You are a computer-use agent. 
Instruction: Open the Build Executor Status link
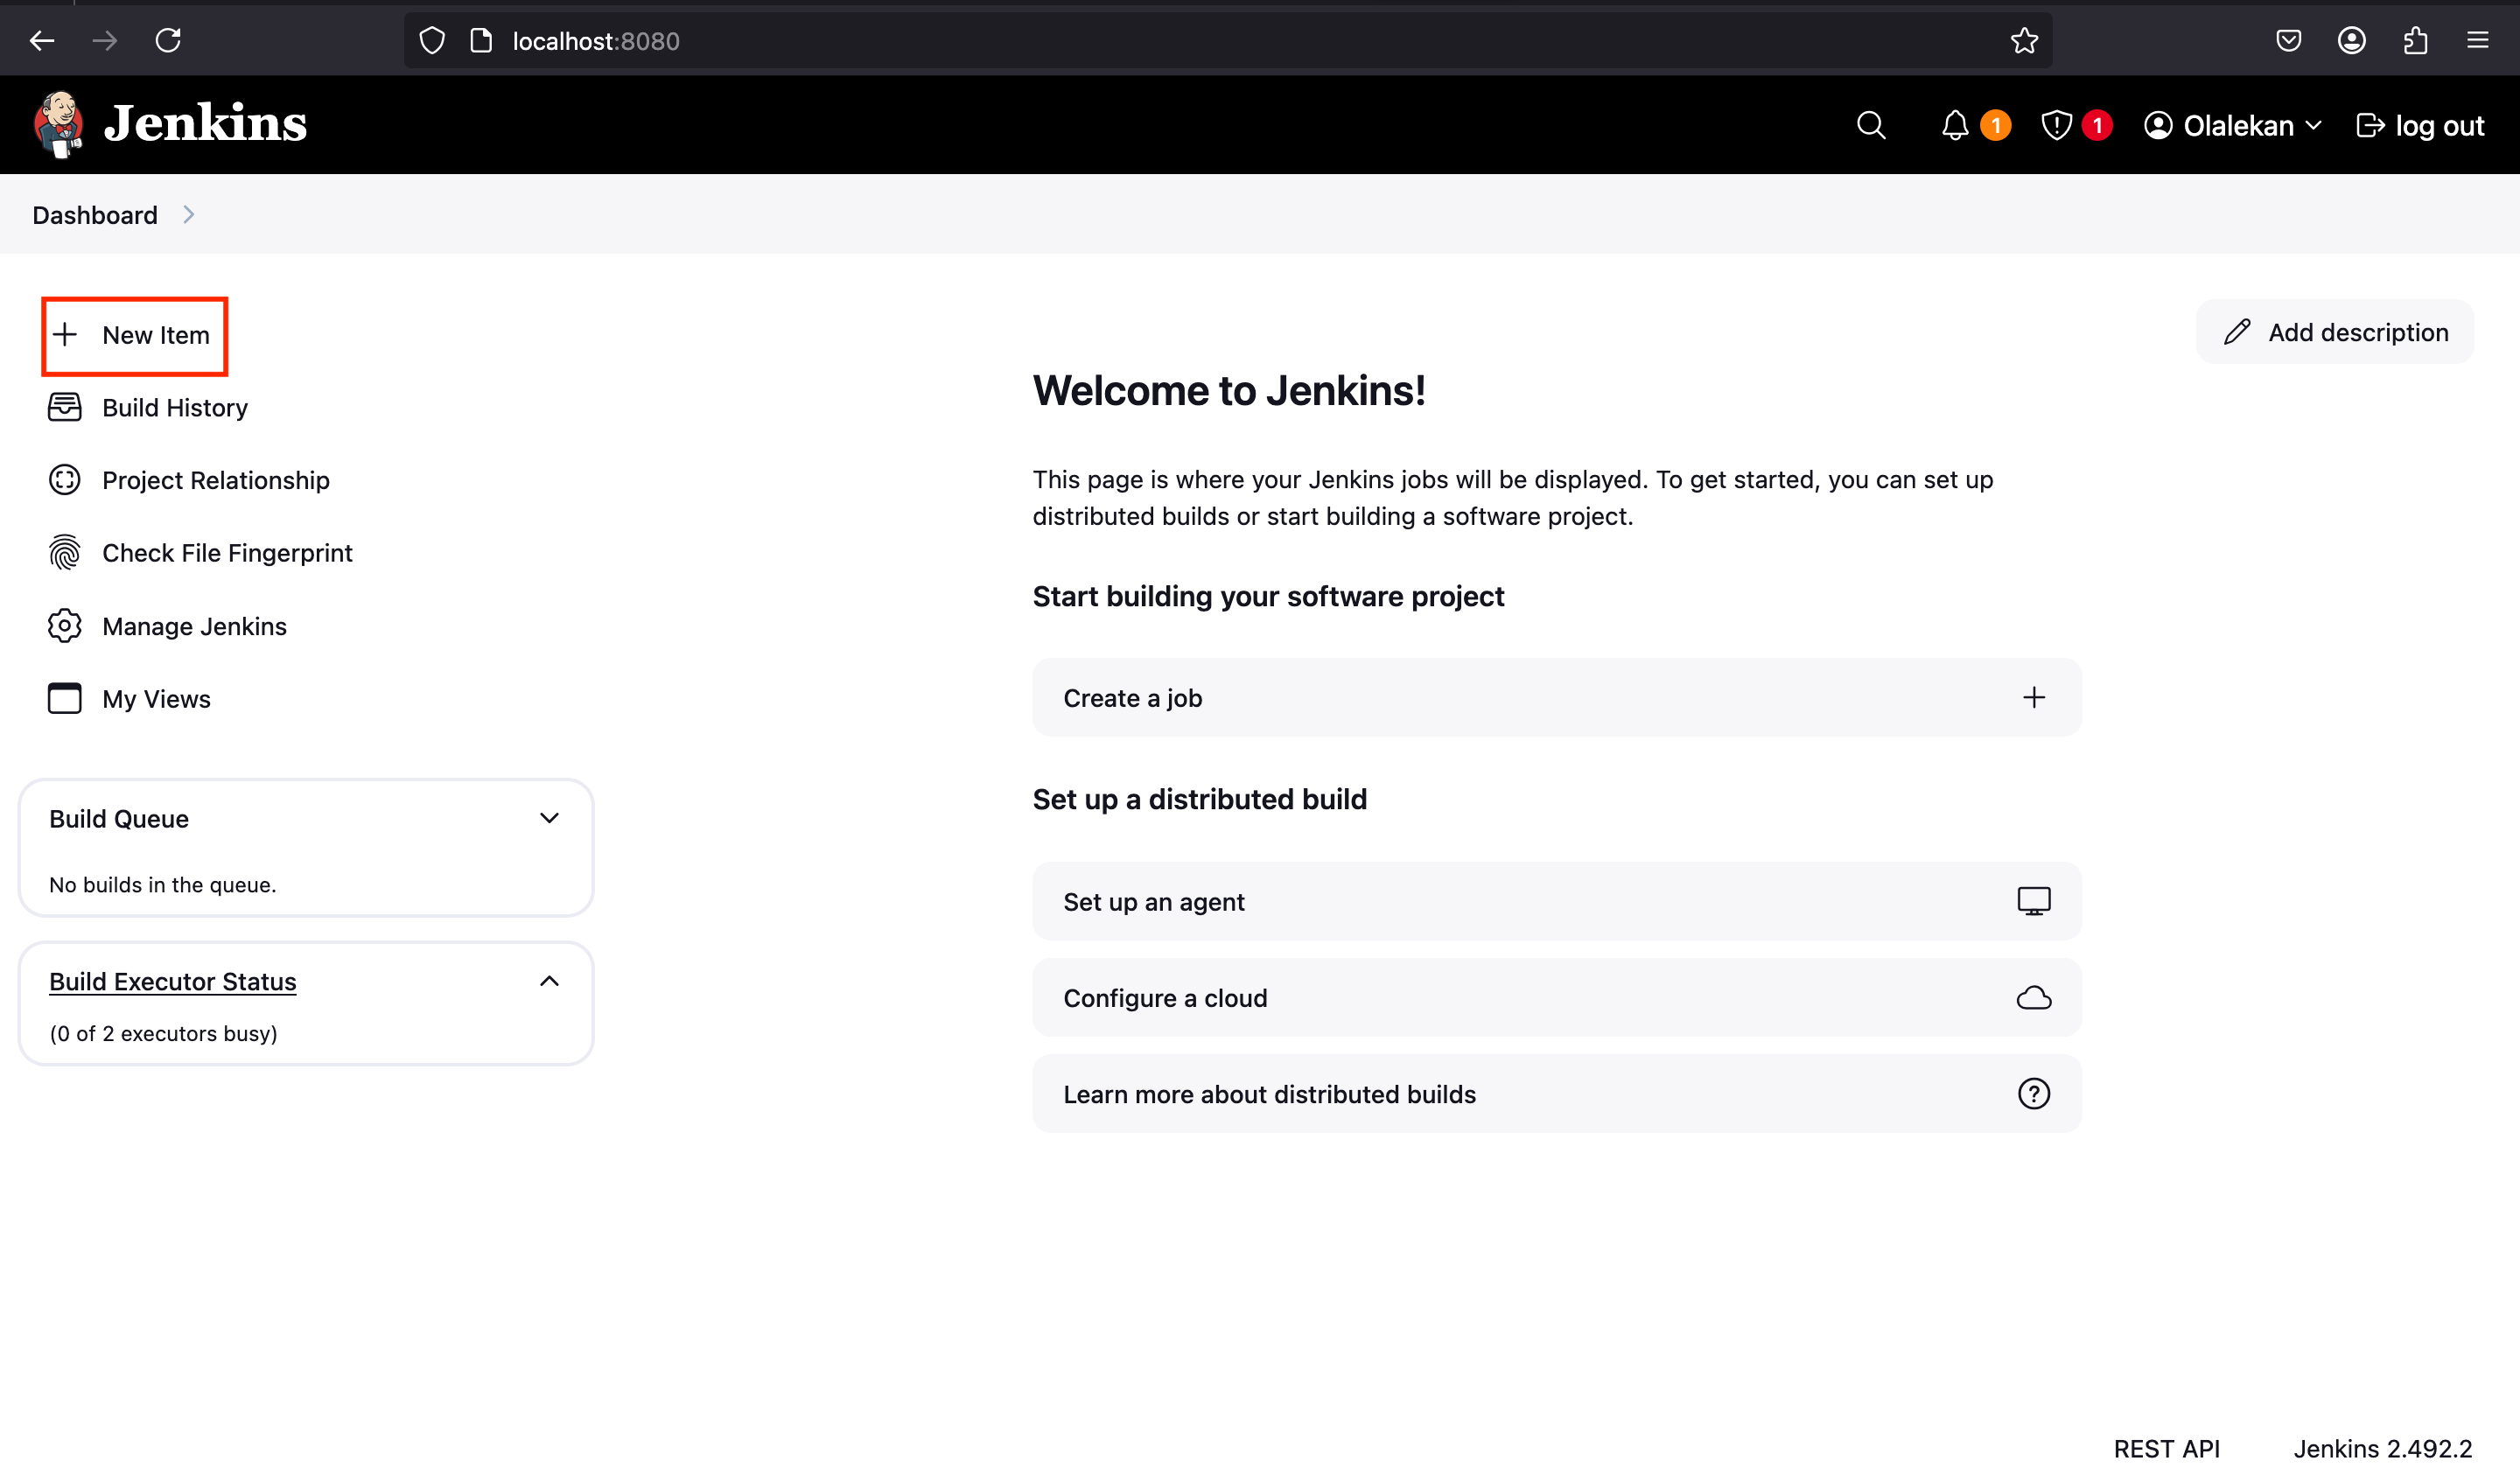(173, 982)
